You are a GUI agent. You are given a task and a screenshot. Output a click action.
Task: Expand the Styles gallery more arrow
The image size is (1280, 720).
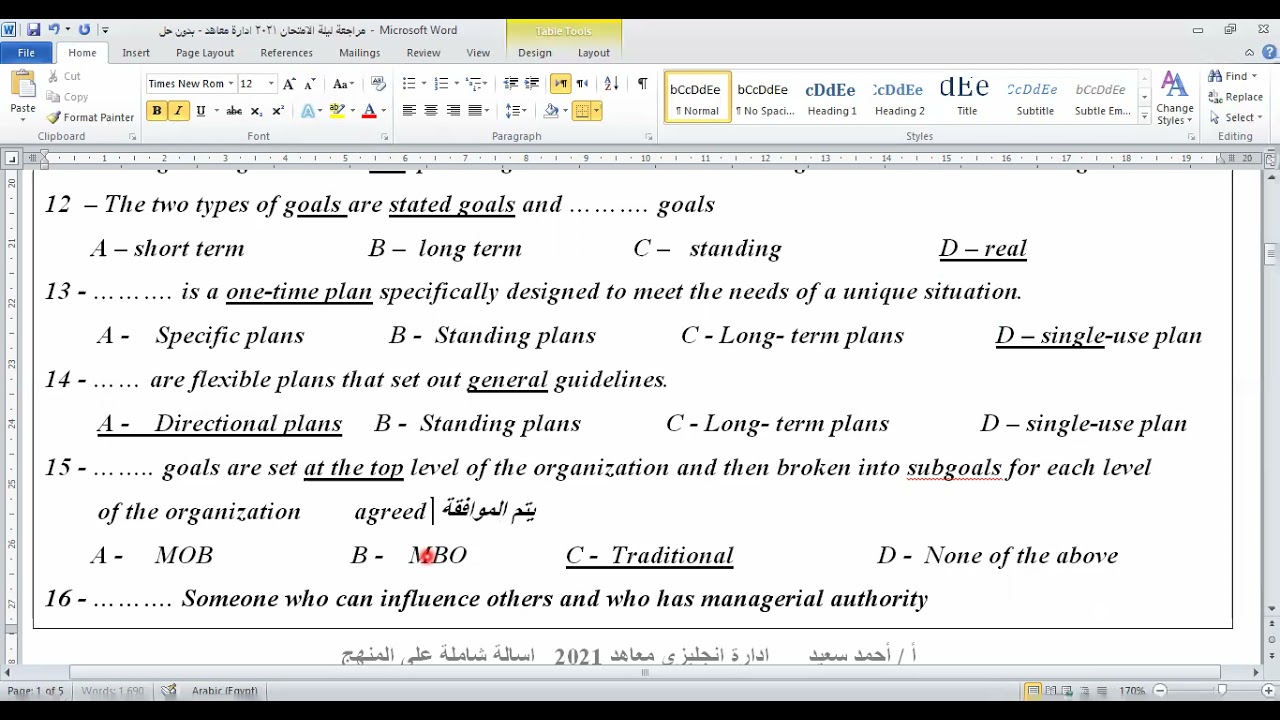(1144, 117)
